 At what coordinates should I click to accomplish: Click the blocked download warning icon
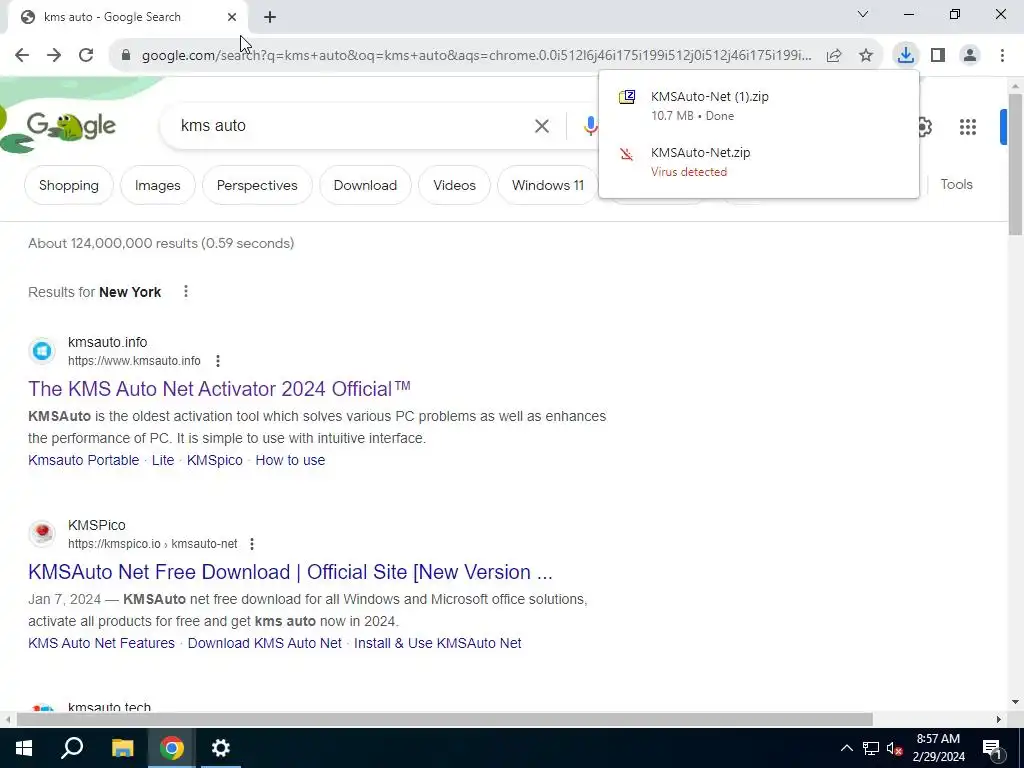pyautogui.click(x=626, y=154)
